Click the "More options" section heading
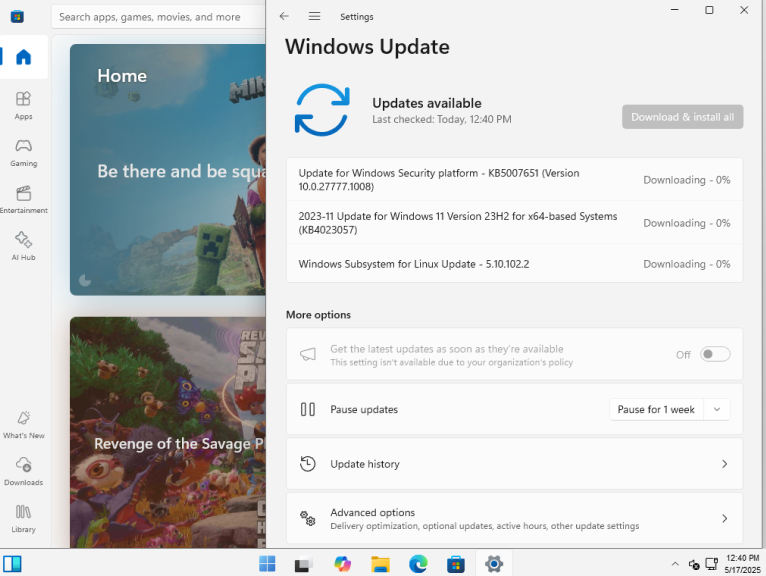This screenshot has width=766, height=576. click(319, 315)
